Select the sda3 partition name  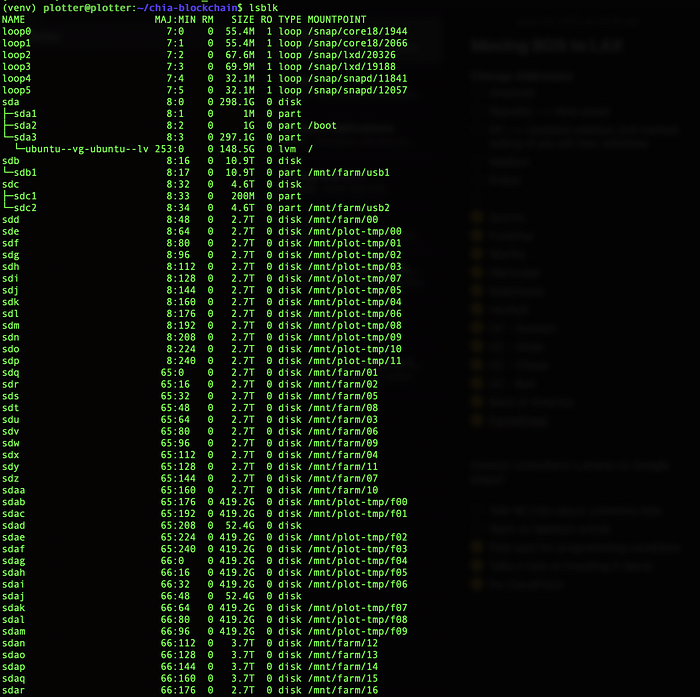click(25, 137)
